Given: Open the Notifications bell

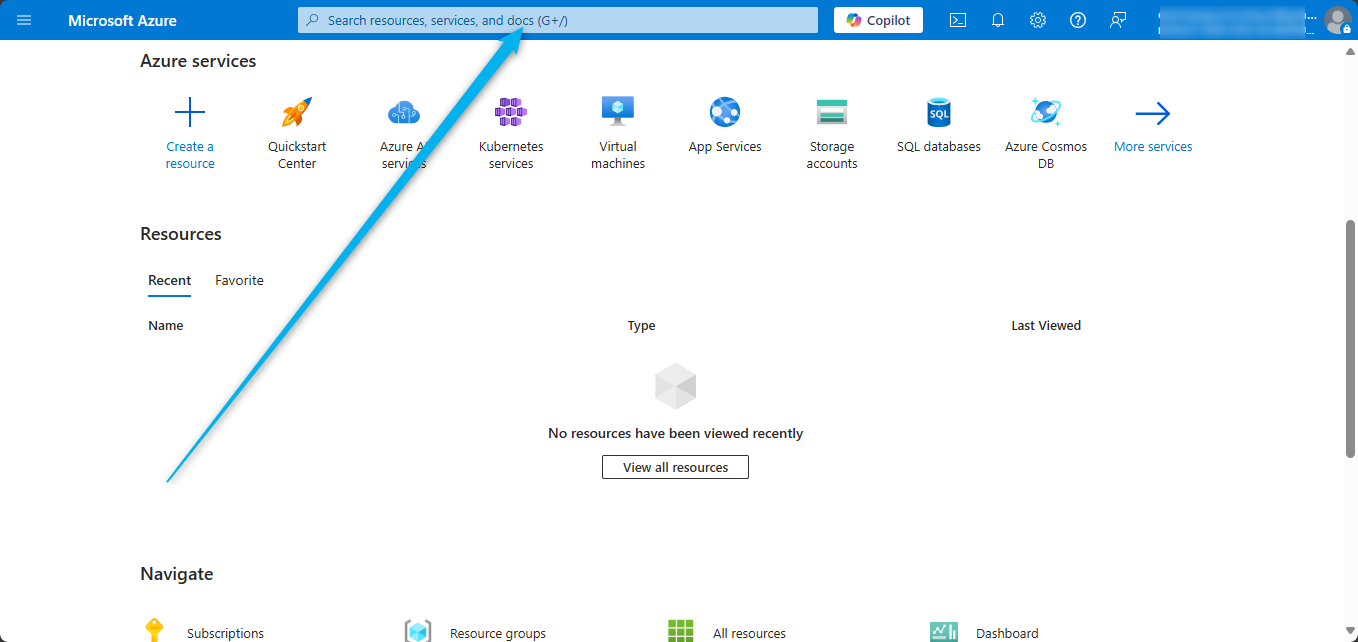Looking at the screenshot, I should click(x=998, y=20).
